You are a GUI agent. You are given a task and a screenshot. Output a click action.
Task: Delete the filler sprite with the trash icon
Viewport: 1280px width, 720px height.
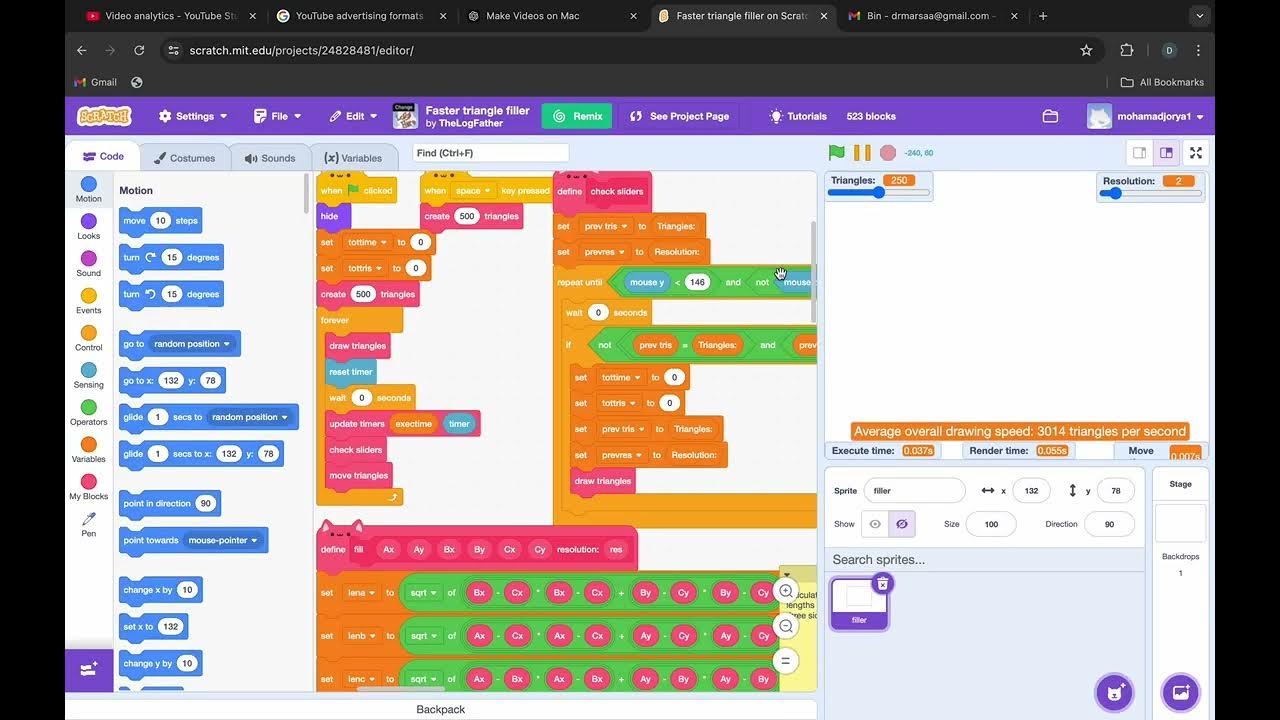[882, 583]
